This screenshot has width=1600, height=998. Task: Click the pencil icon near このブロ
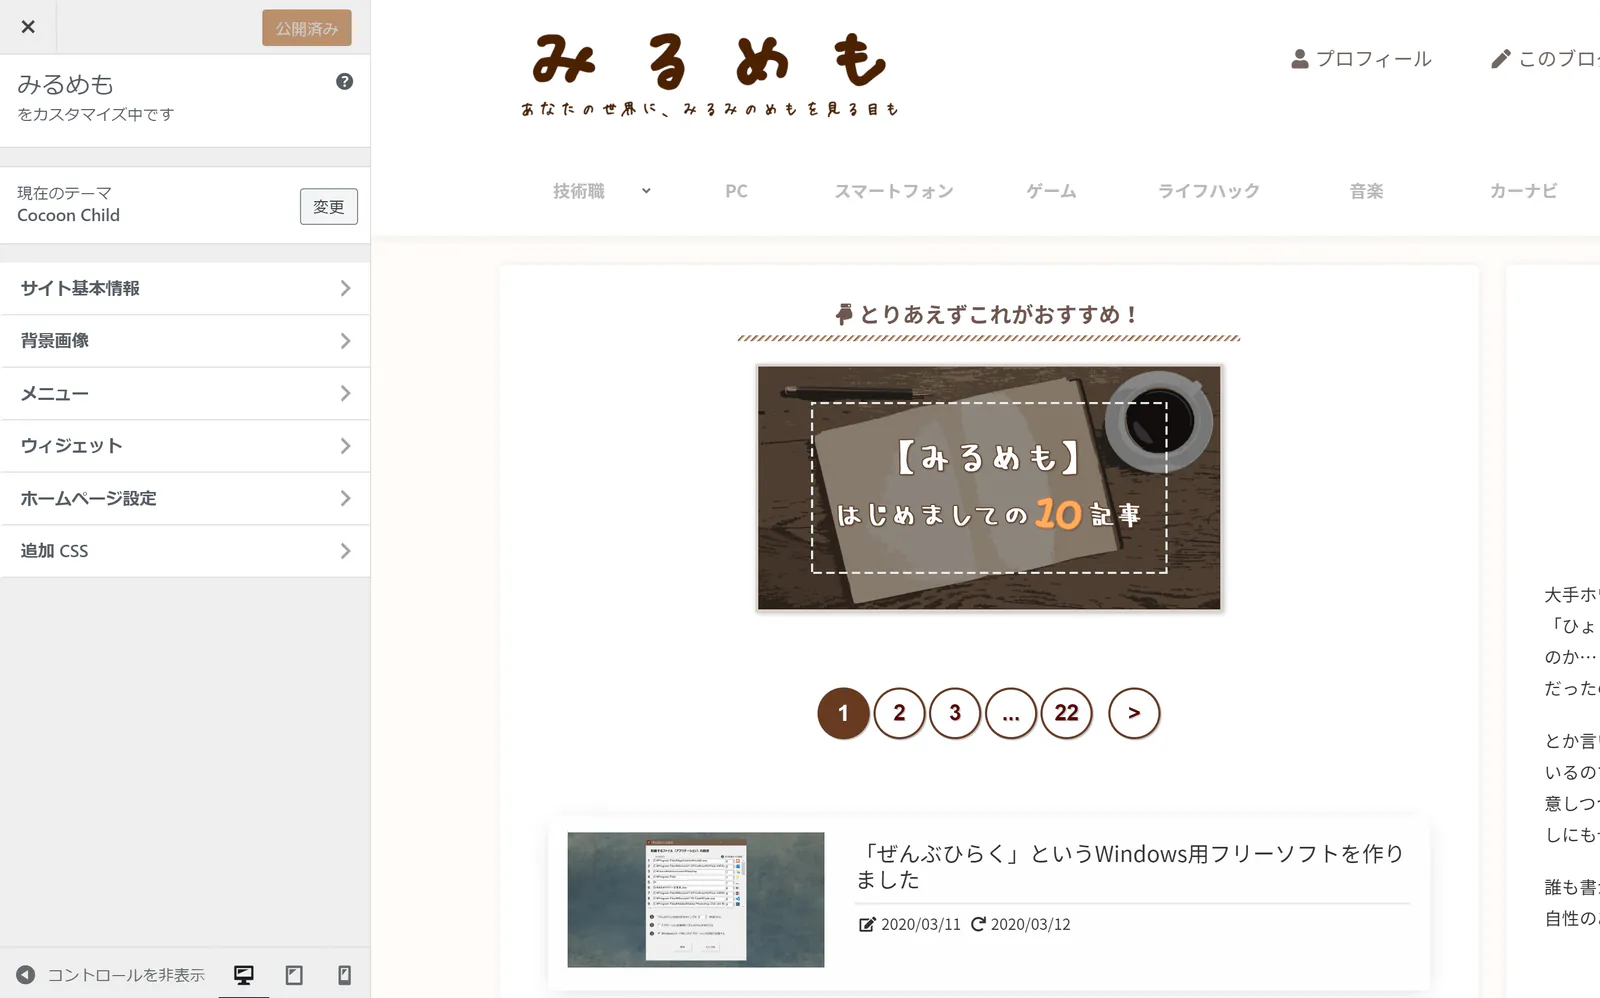(1500, 59)
